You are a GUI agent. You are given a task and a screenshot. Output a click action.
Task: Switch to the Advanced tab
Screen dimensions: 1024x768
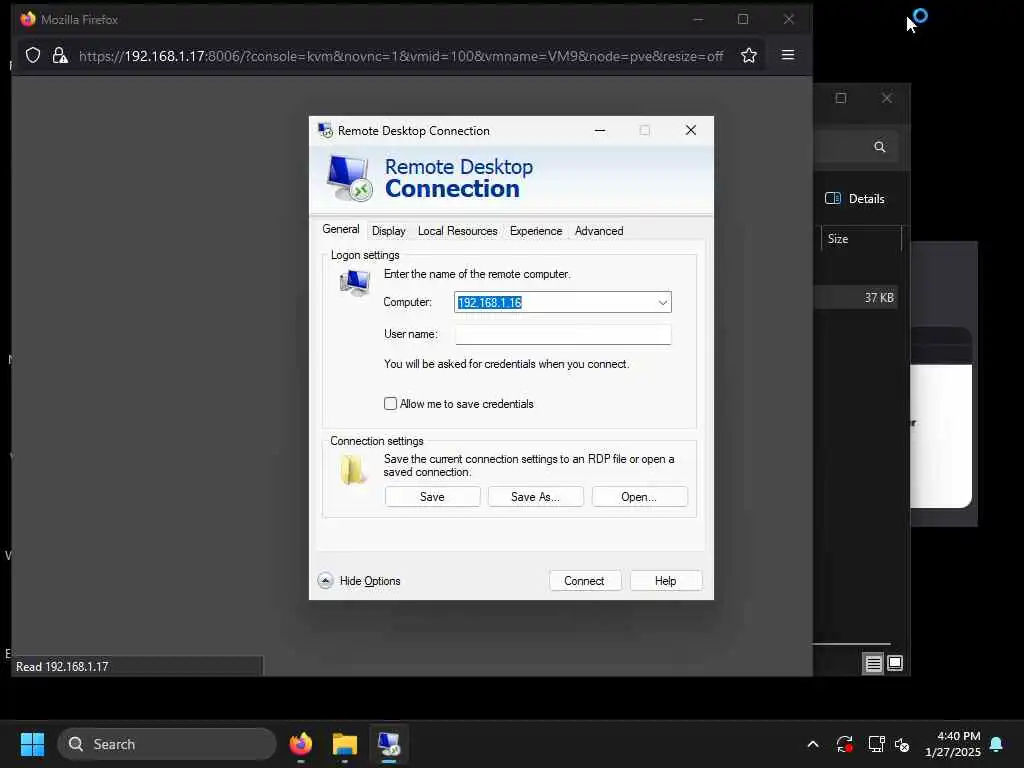(x=599, y=231)
